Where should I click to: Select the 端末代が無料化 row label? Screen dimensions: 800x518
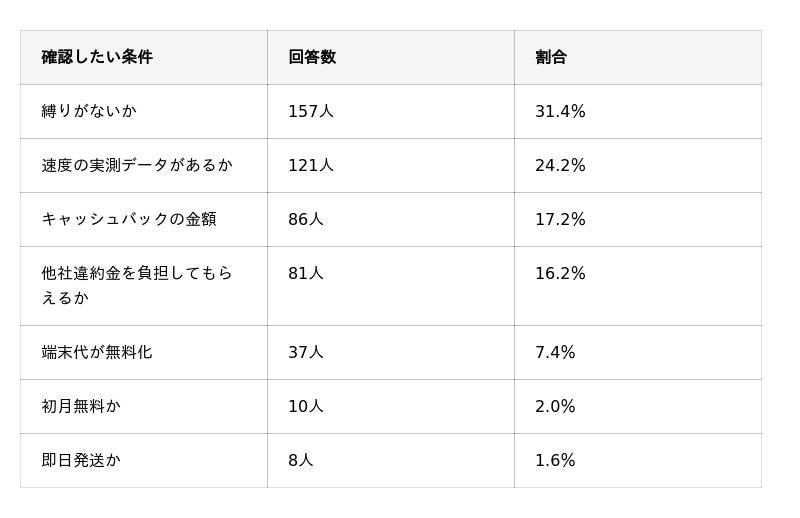pyautogui.click(x=97, y=352)
